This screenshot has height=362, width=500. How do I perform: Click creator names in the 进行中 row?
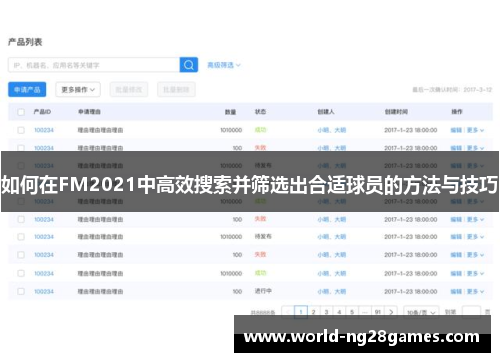332,291
